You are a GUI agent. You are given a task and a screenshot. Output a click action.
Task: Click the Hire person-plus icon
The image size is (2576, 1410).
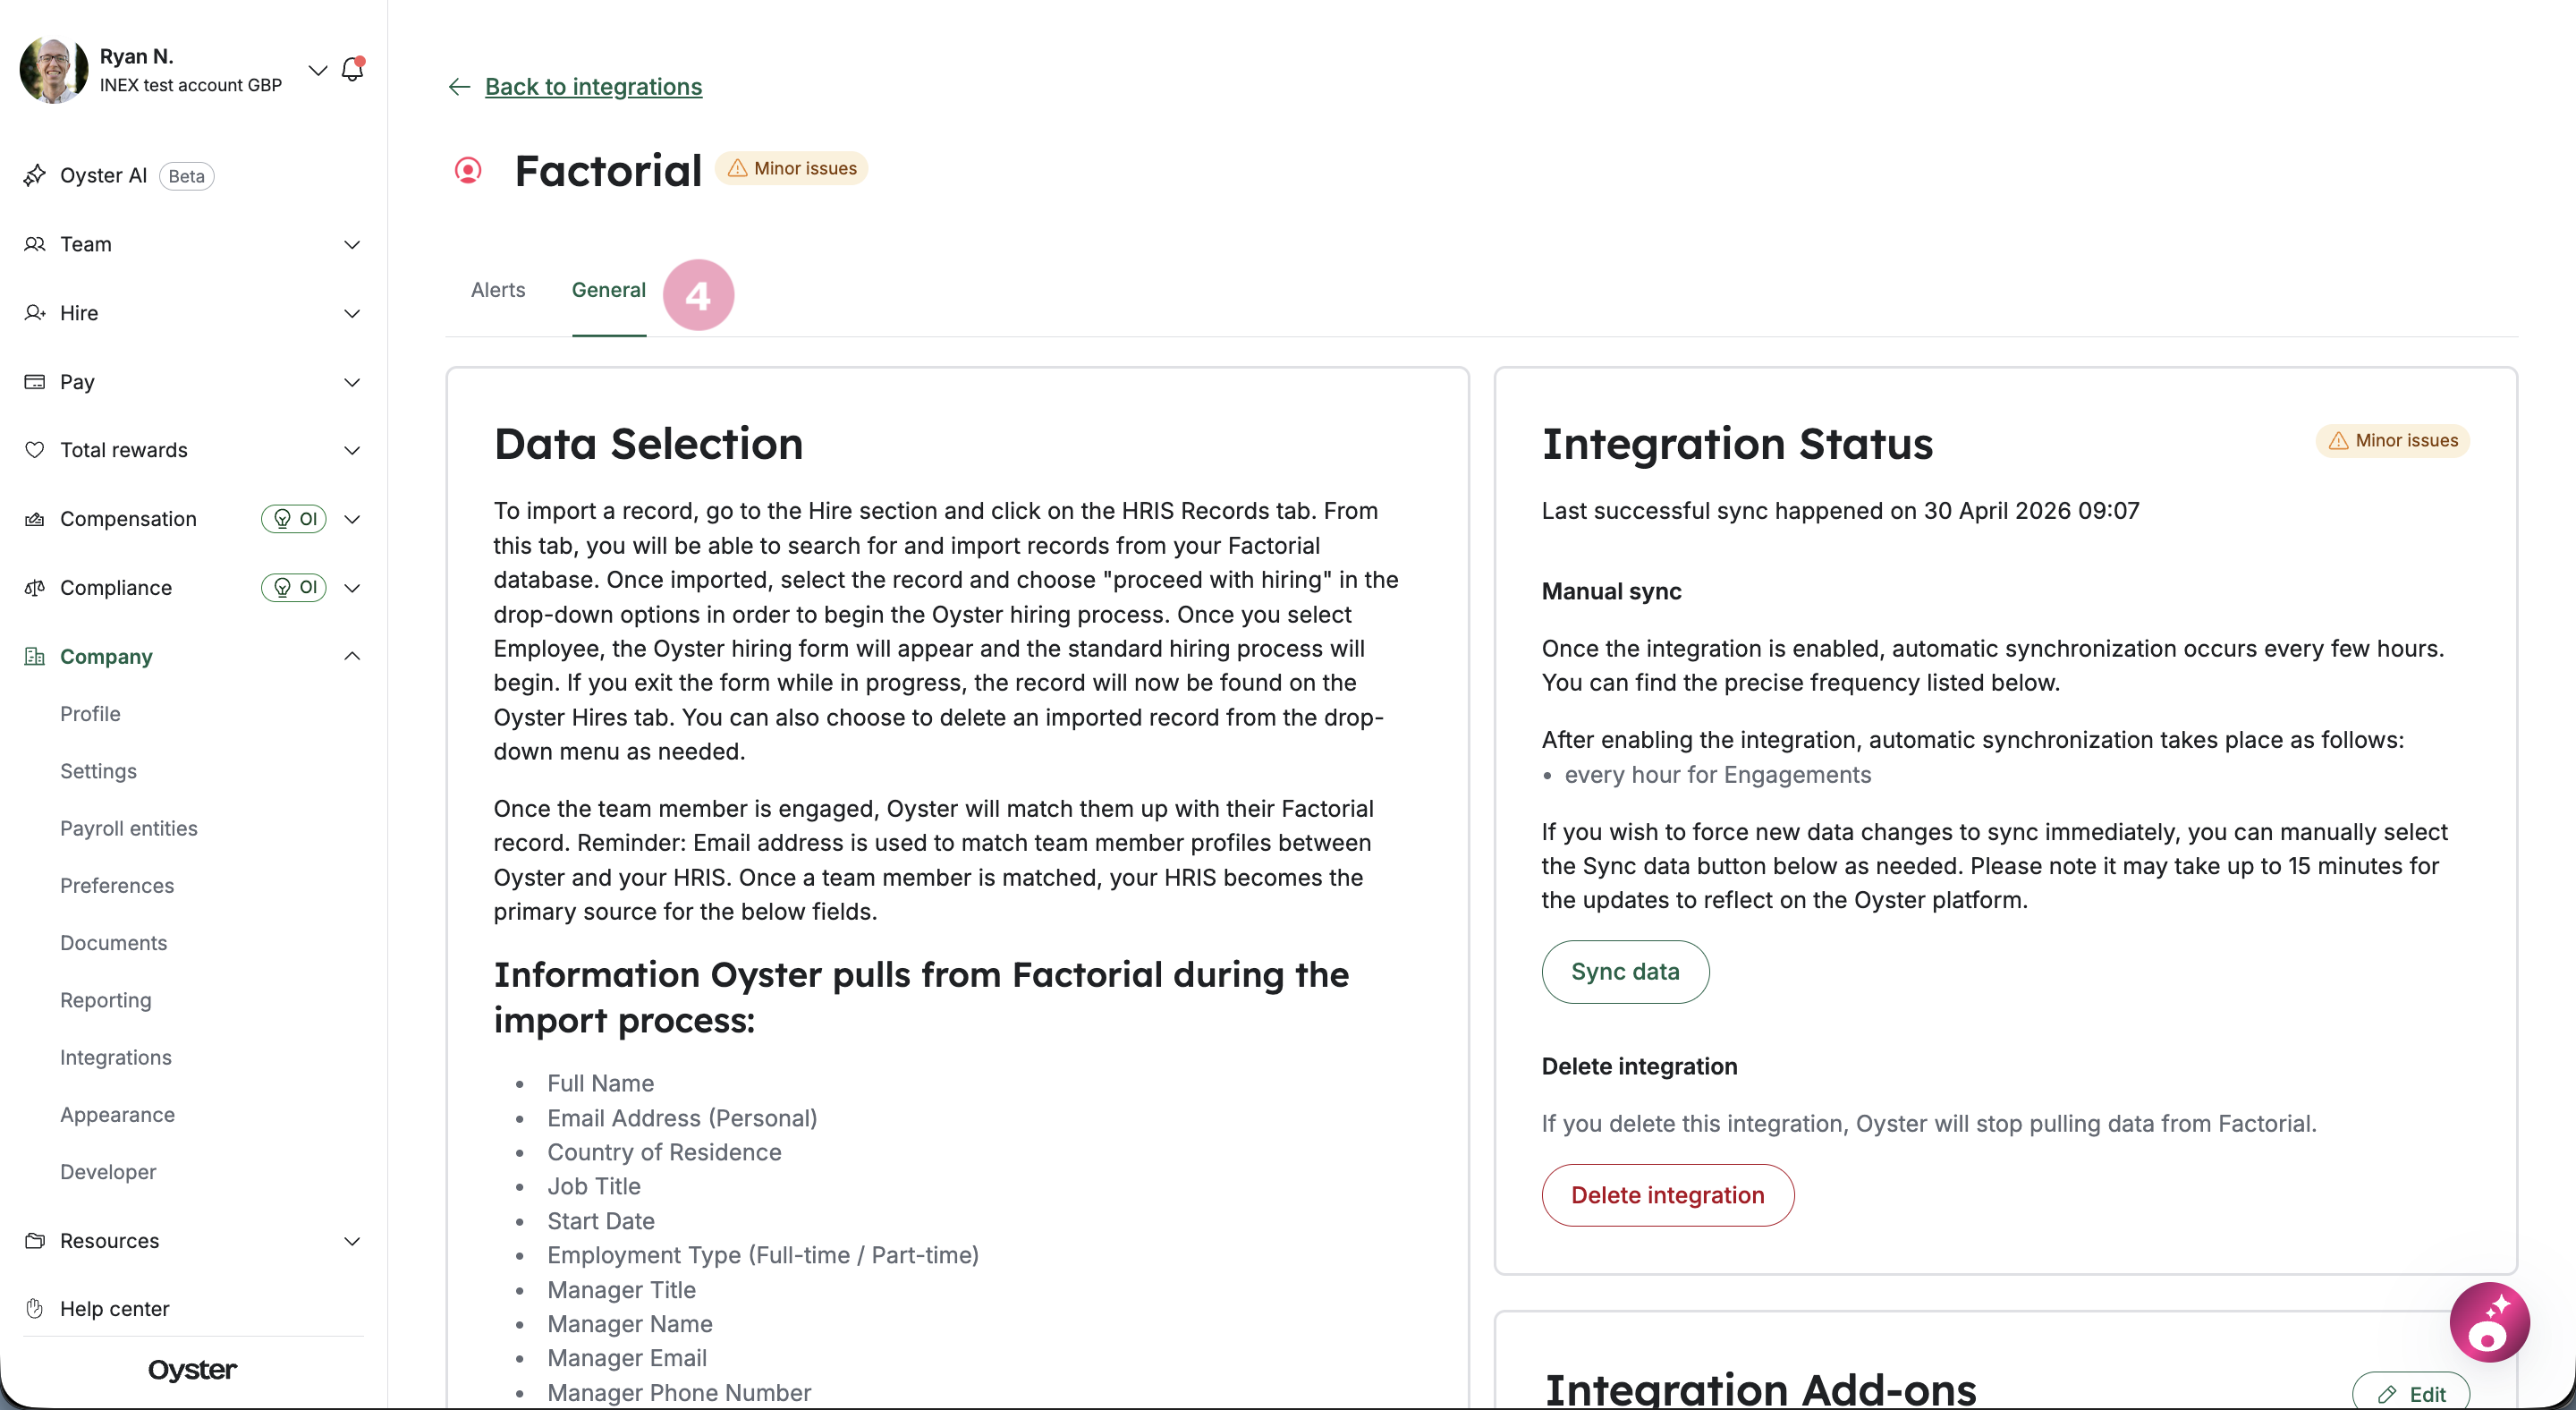pyautogui.click(x=35, y=313)
